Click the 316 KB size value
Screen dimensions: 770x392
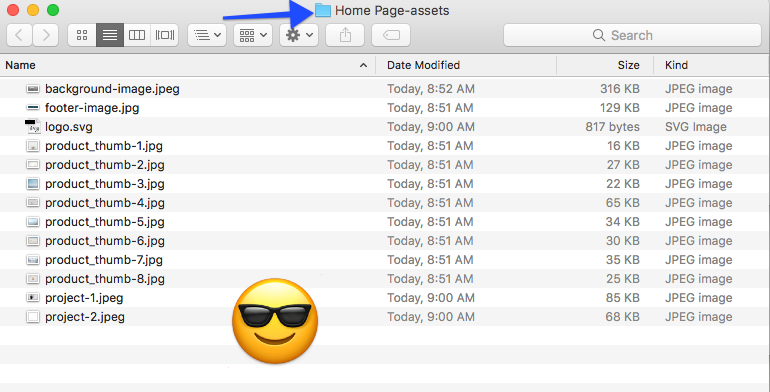[620, 89]
